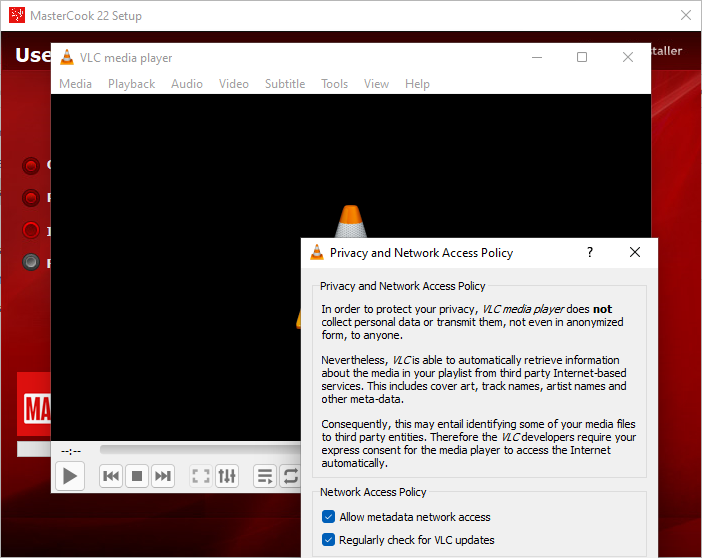Click the help question mark in Privacy dialog
This screenshot has height=558, width=702.
(590, 252)
